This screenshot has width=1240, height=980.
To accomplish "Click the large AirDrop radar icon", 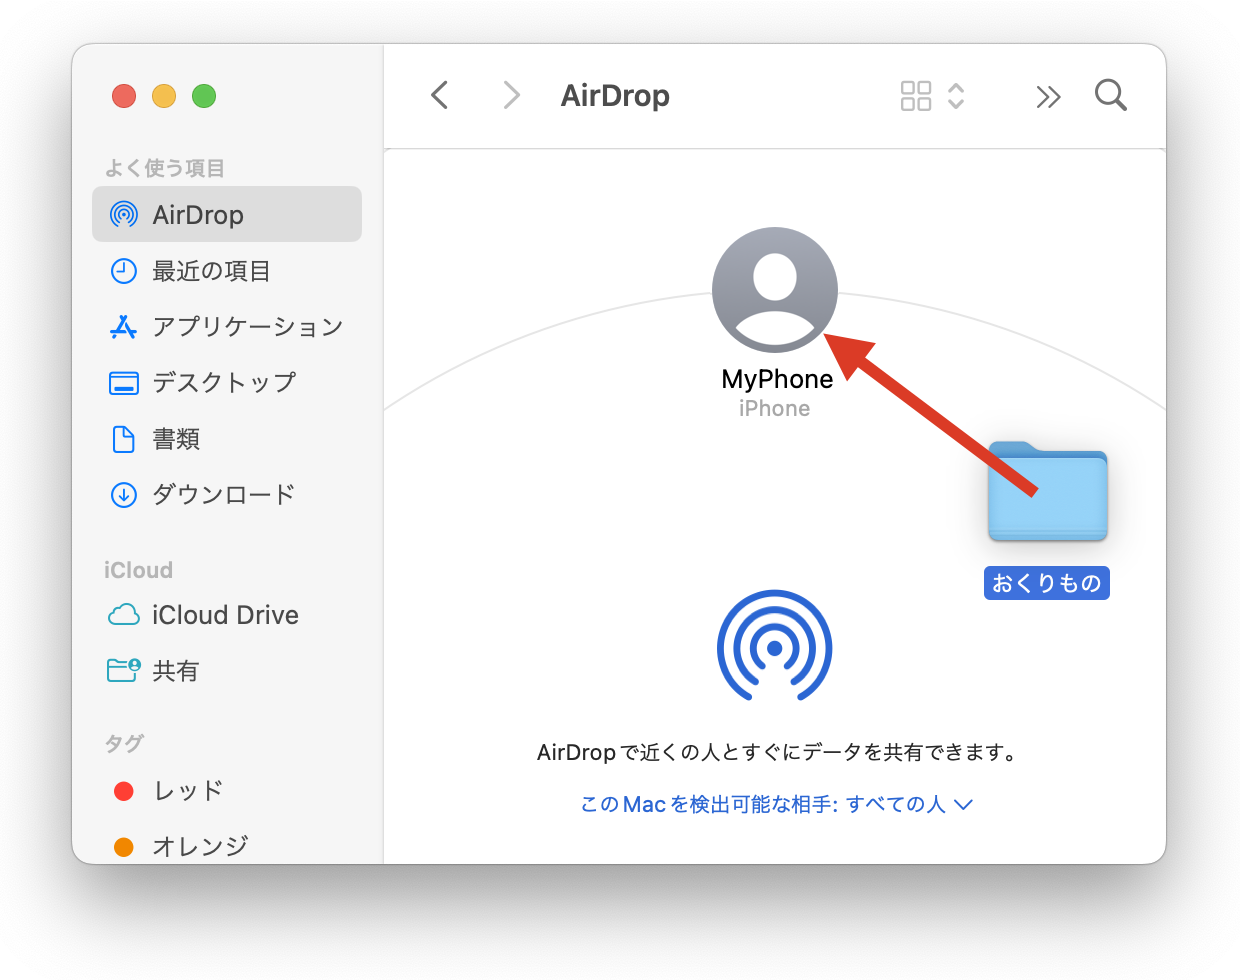I will click(x=774, y=647).
